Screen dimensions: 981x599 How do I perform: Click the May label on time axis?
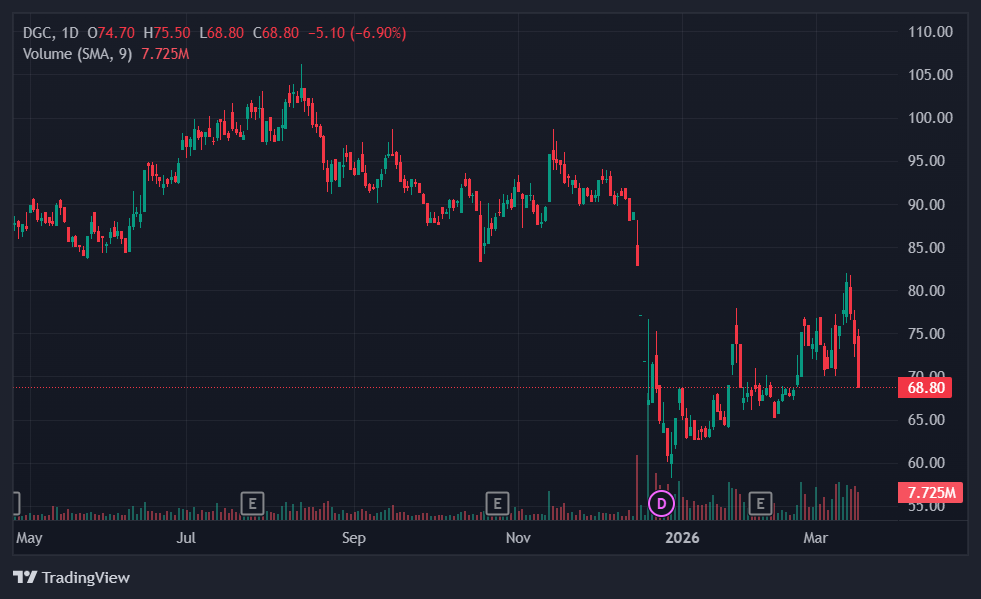tap(30, 538)
